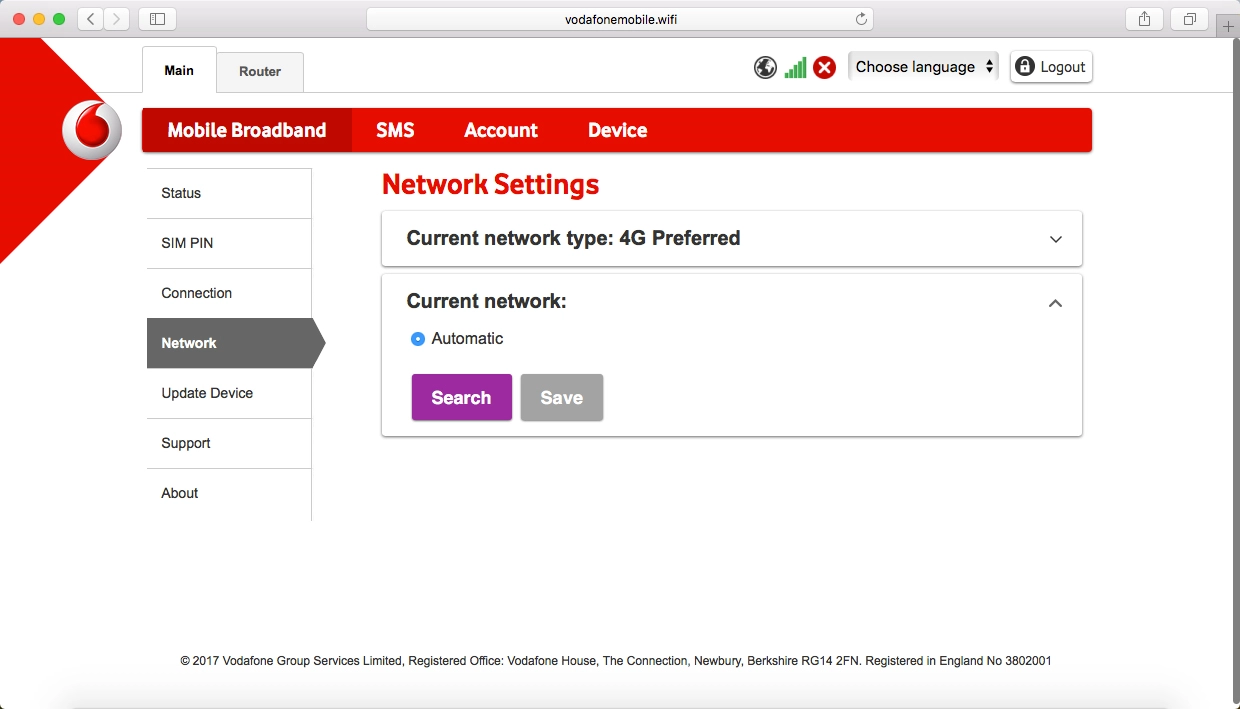Click the Logout button
The width and height of the screenshot is (1240, 709).
click(x=1051, y=67)
